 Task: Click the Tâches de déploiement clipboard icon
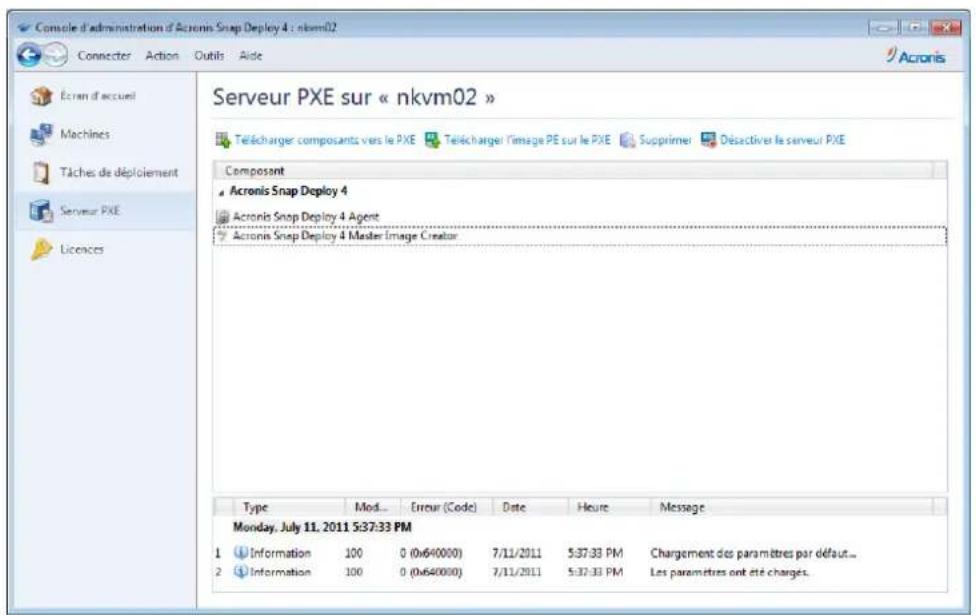click(x=41, y=172)
